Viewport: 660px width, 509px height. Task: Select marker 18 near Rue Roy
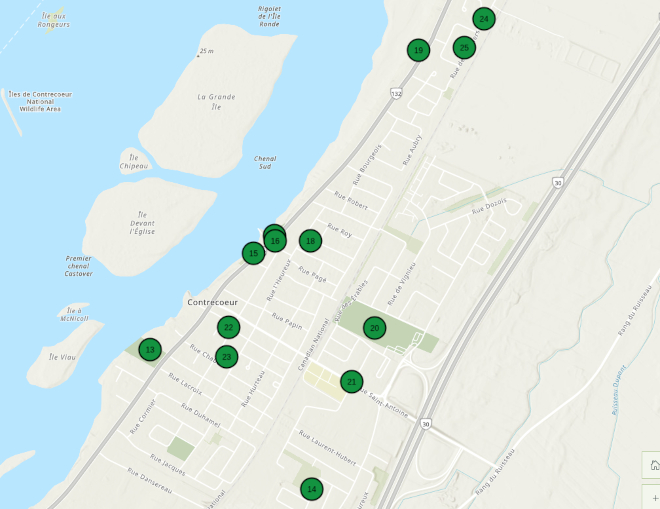(311, 241)
